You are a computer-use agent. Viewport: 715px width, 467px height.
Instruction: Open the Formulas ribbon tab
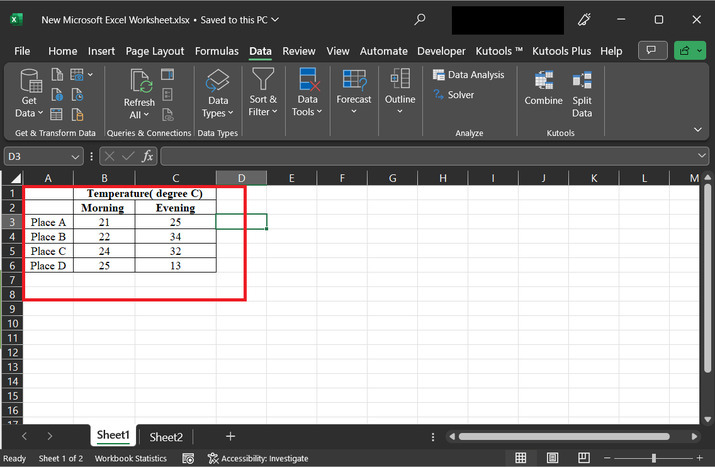tap(216, 51)
